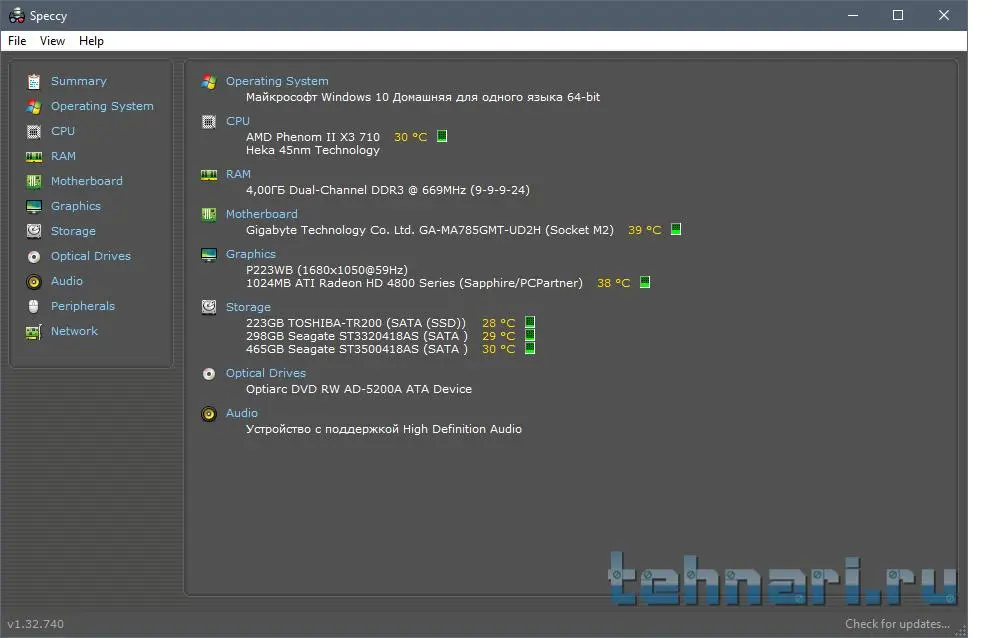Click the Audio speaker icon in sidebar

point(34,282)
